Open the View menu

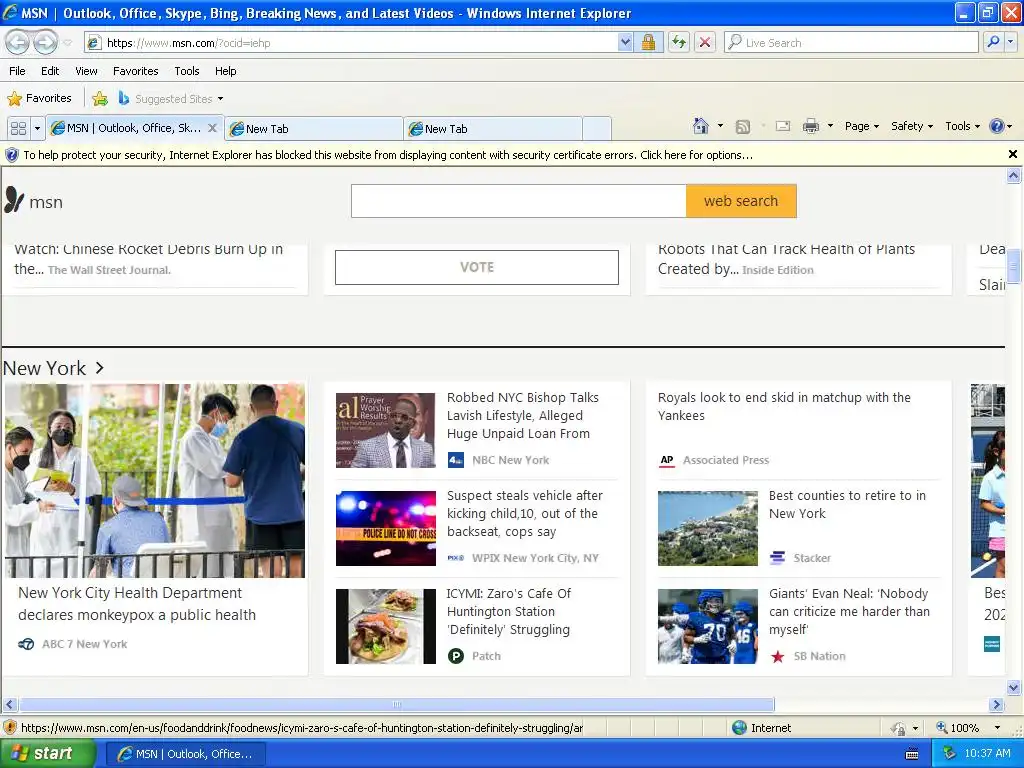(x=86, y=71)
